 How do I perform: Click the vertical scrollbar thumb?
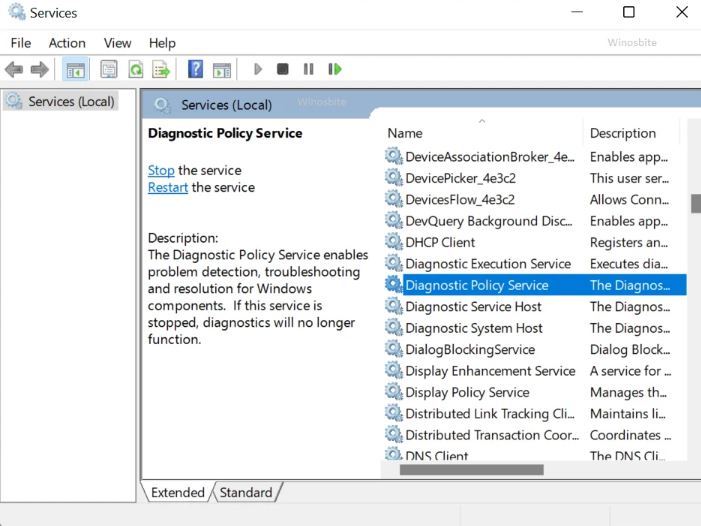click(x=696, y=203)
